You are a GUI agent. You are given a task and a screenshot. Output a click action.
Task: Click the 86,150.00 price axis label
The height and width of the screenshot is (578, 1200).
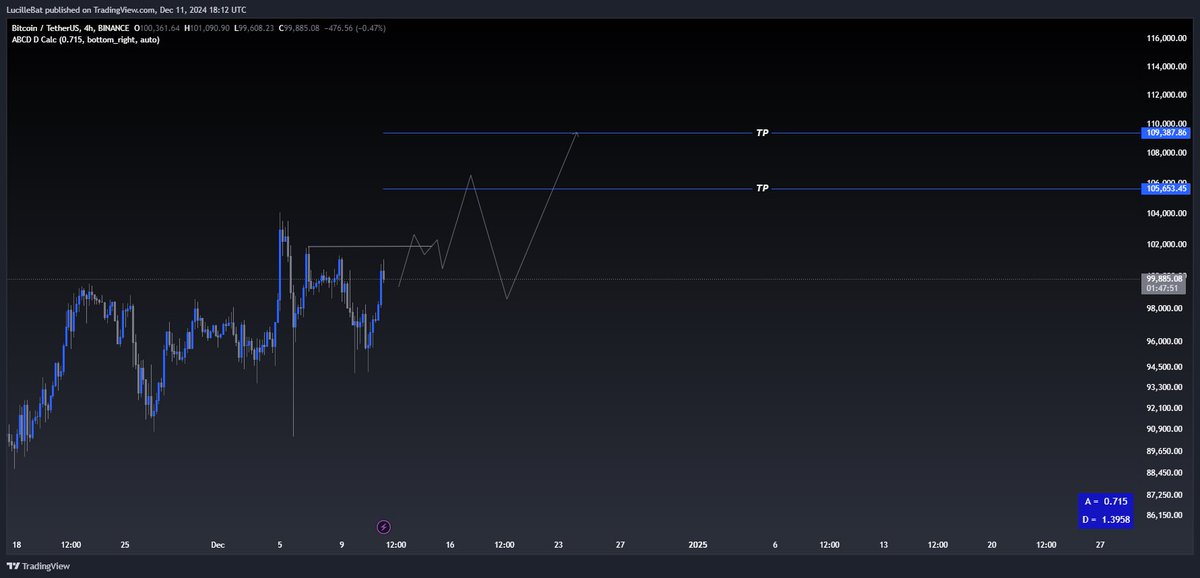click(x=1167, y=515)
